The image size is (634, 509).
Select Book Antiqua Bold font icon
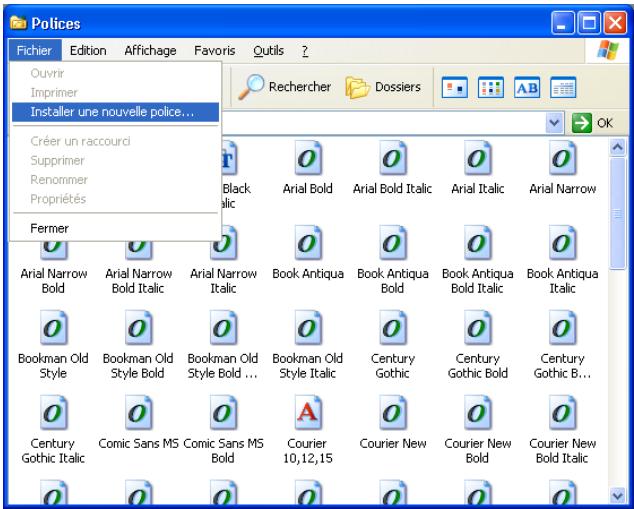[393, 243]
